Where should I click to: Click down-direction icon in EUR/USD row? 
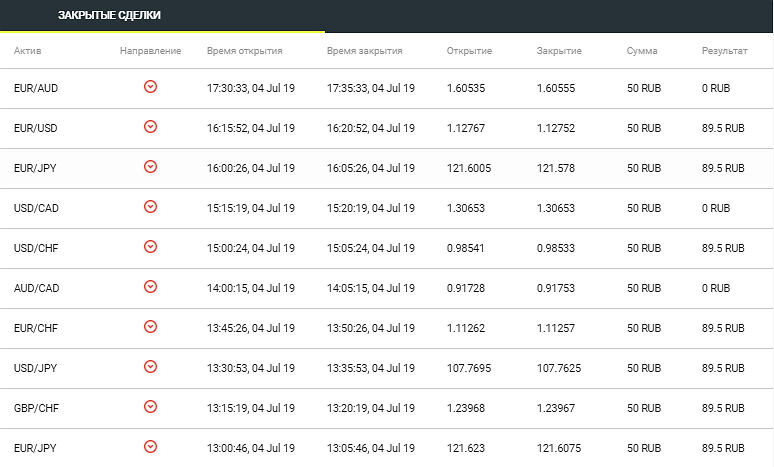point(151,127)
